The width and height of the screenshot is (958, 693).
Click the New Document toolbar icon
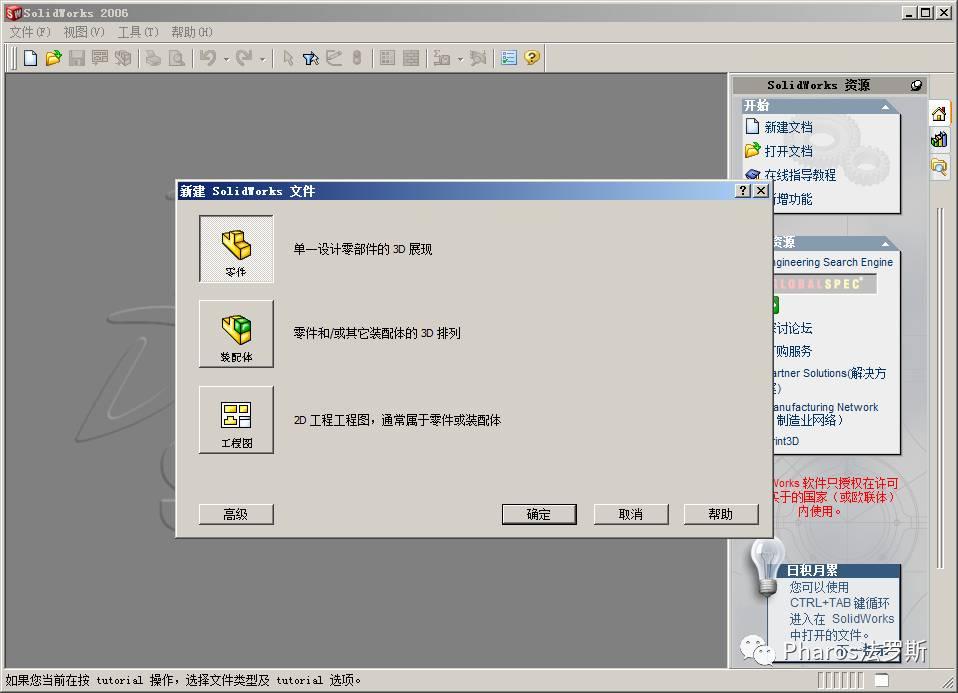(x=30, y=58)
